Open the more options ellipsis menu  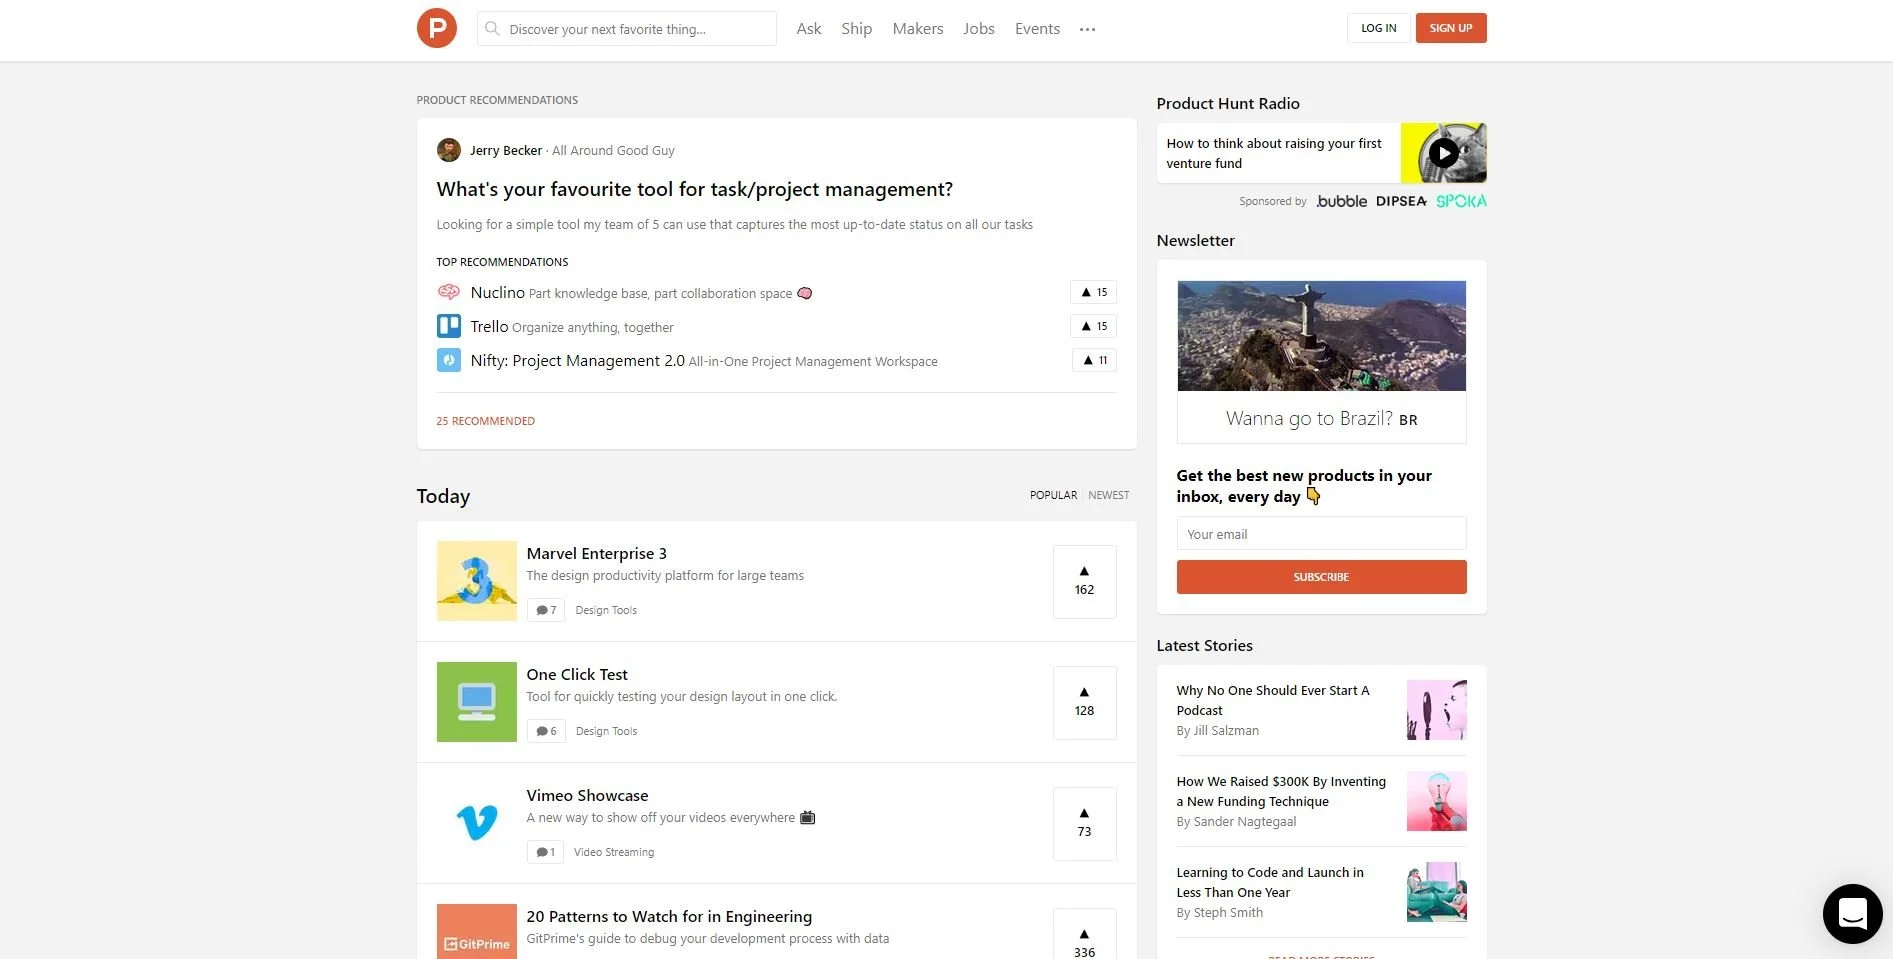click(x=1088, y=29)
